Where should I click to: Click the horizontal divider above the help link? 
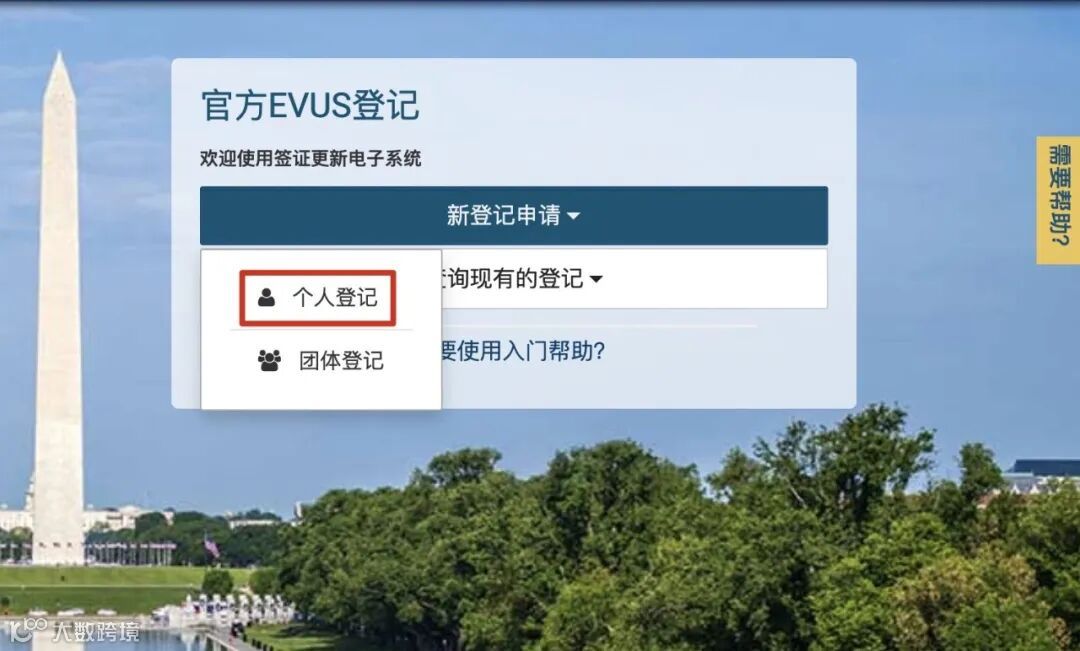(x=598, y=326)
